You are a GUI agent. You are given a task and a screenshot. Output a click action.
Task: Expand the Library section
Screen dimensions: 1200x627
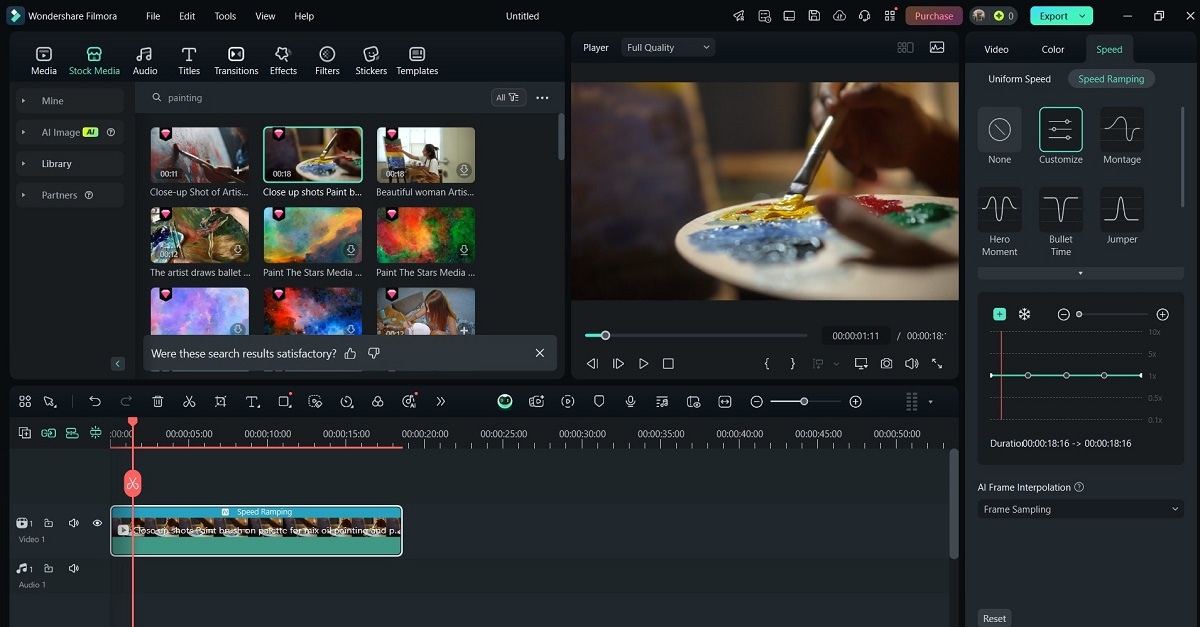pyautogui.click(x=70, y=163)
